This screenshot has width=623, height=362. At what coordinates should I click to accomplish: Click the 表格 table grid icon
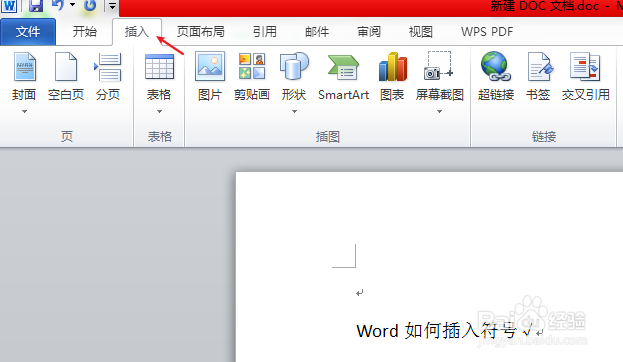(x=159, y=67)
